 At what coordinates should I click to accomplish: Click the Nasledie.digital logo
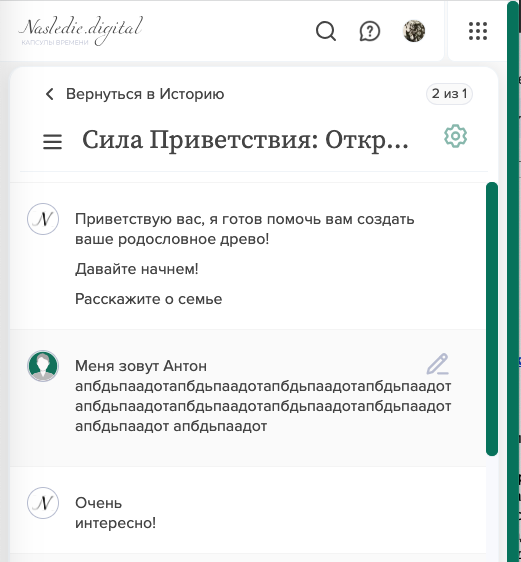(x=81, y=30)
